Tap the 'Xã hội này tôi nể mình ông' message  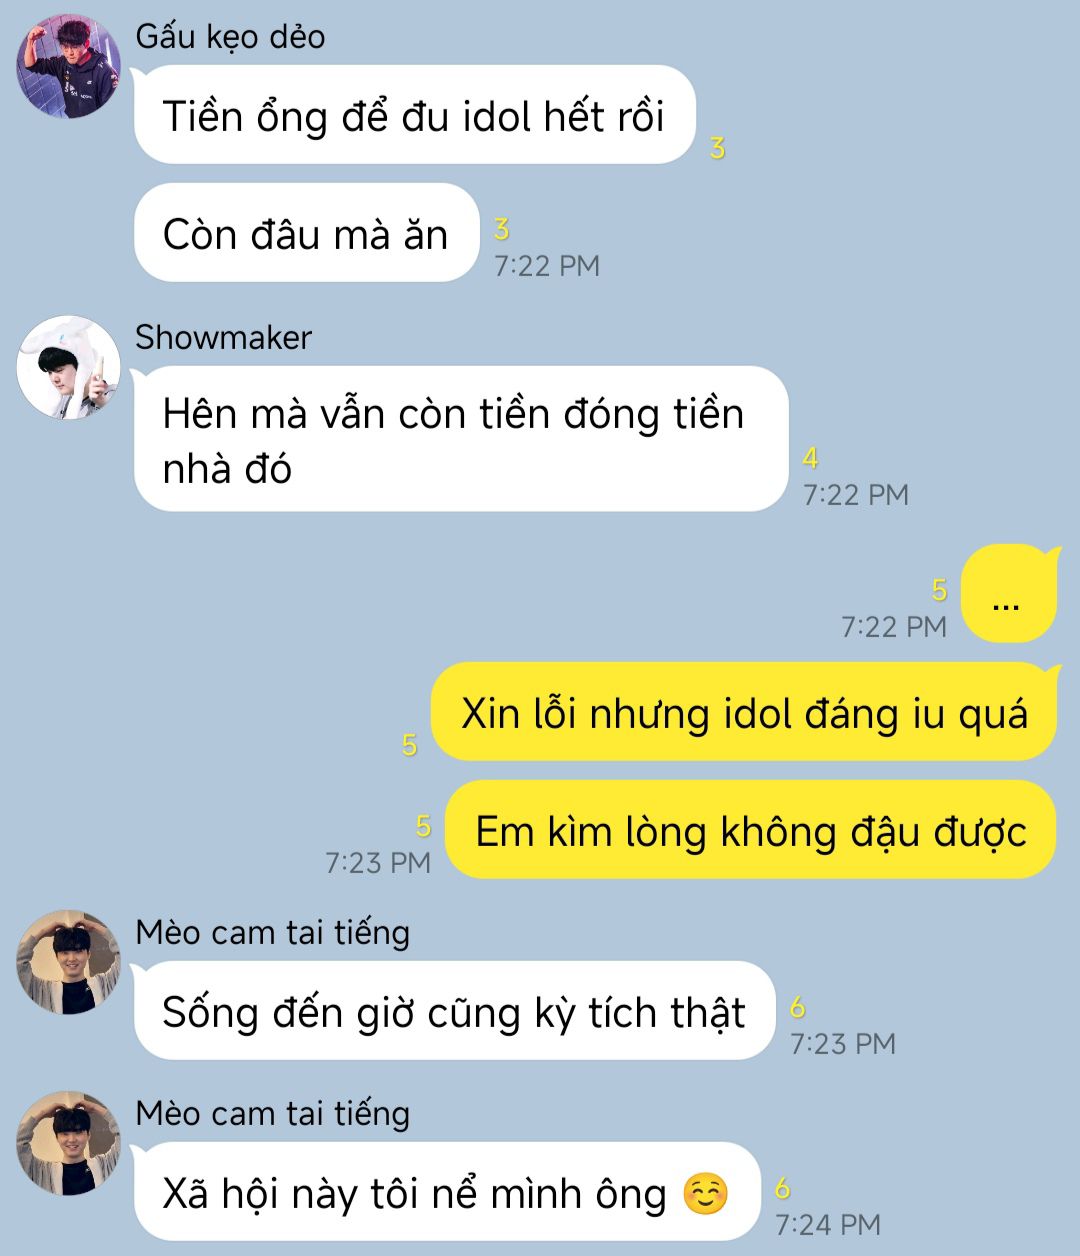447,1192
